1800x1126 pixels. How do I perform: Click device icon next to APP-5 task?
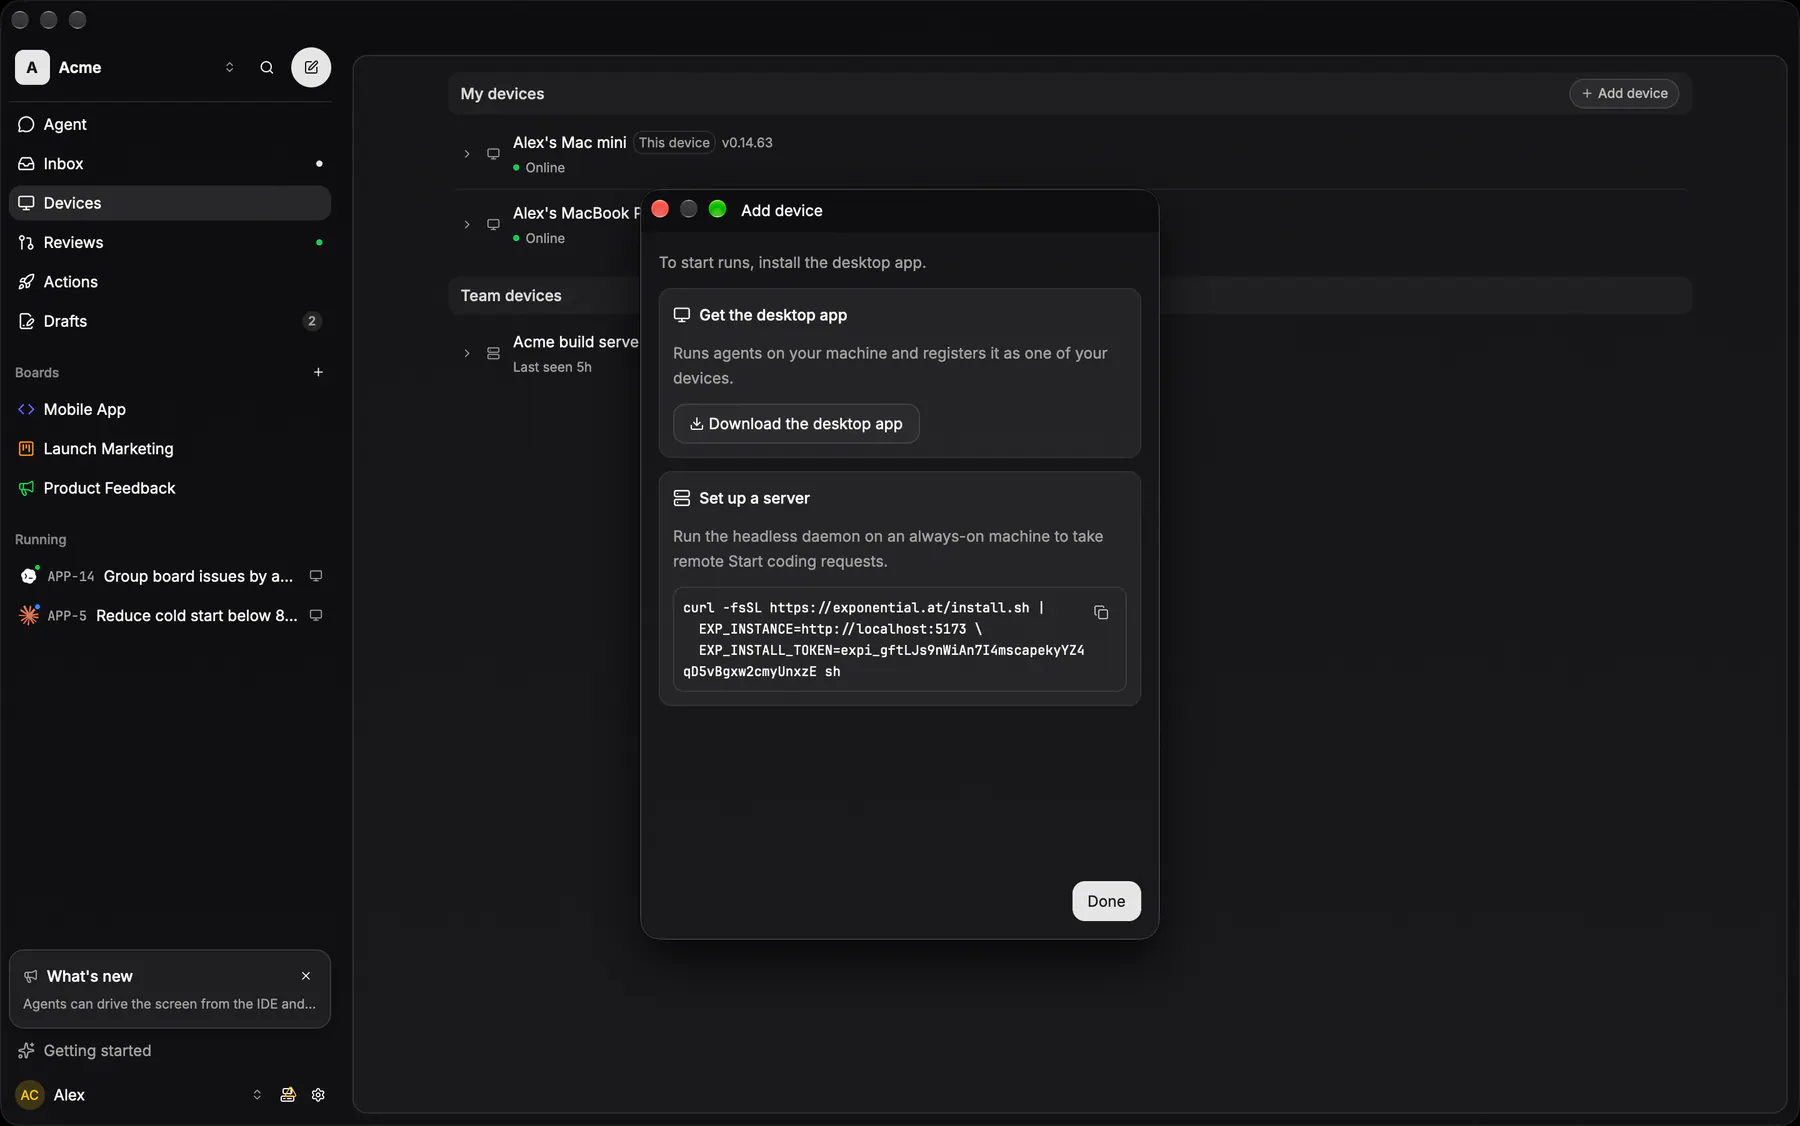point(316,616)
